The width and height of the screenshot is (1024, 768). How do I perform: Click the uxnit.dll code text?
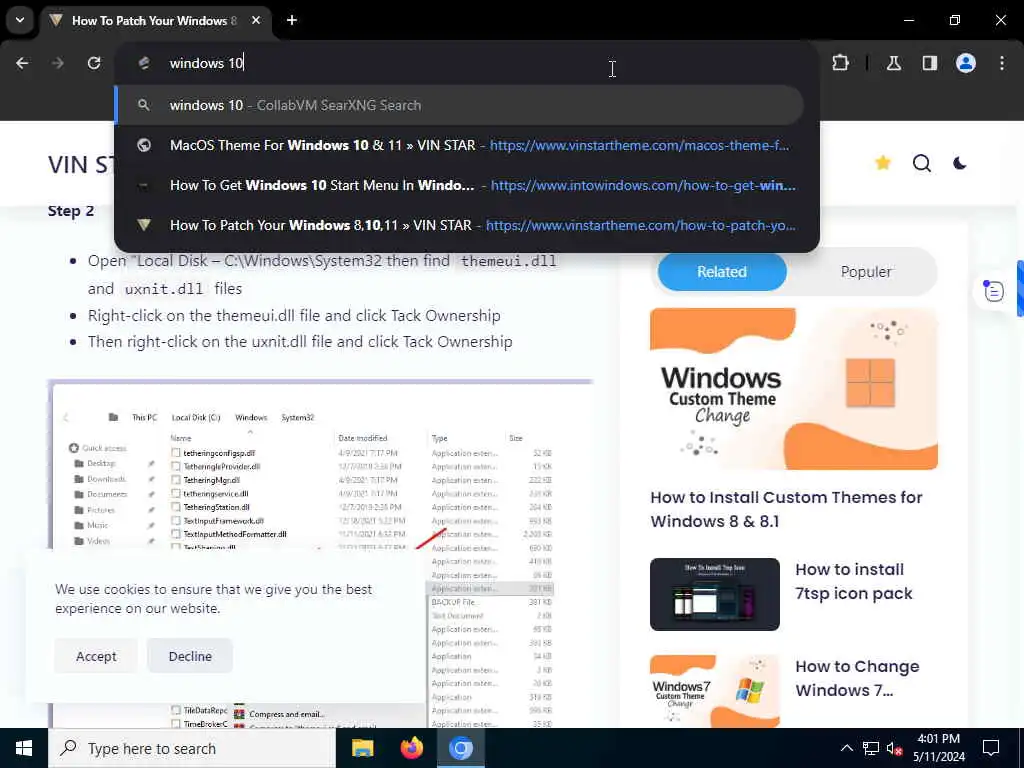coord(164,289)
